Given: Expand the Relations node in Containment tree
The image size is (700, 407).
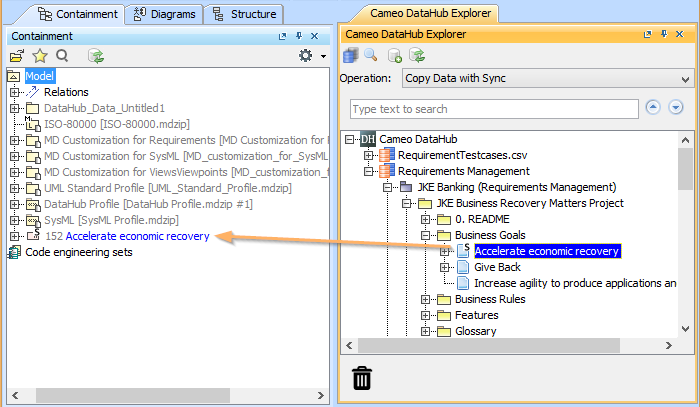Looking at the screenshot, I should tap(14, 92).
